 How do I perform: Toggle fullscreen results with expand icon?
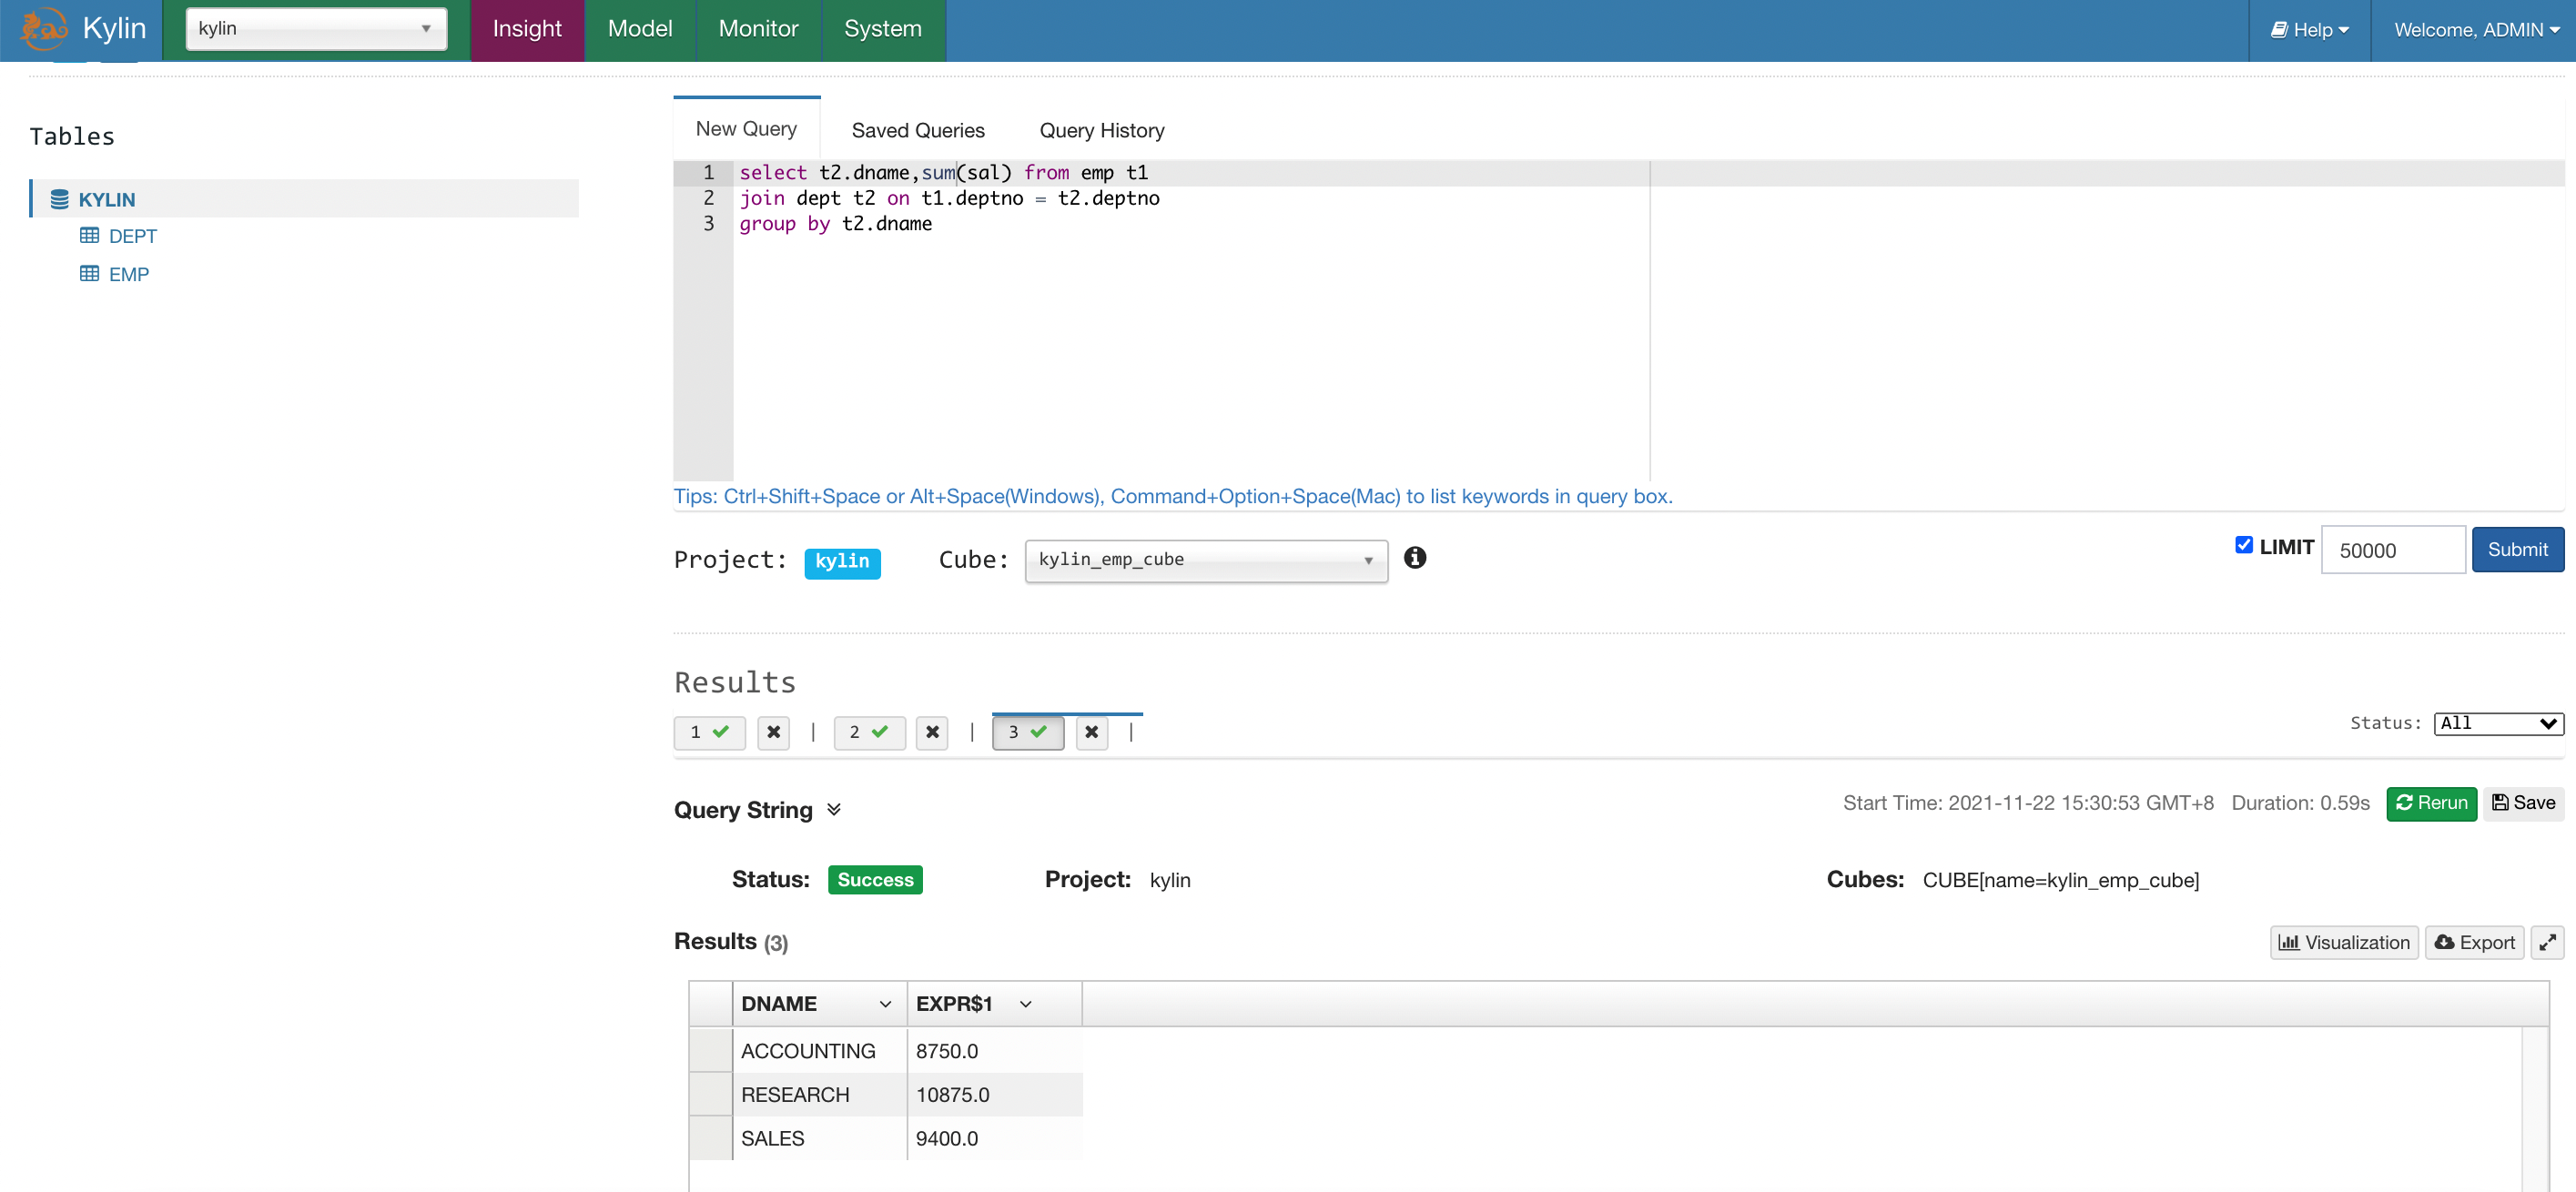coord(2546,942)
